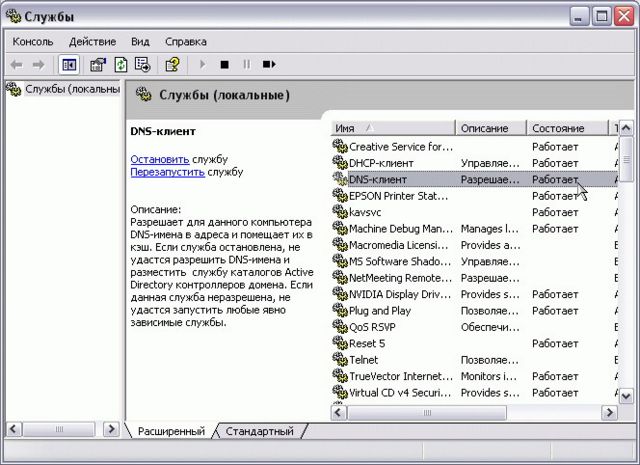The image size is (640, 465).
Task: Click the Stop Service square icon
Action: pyautogui.click(x=224, y=65)
